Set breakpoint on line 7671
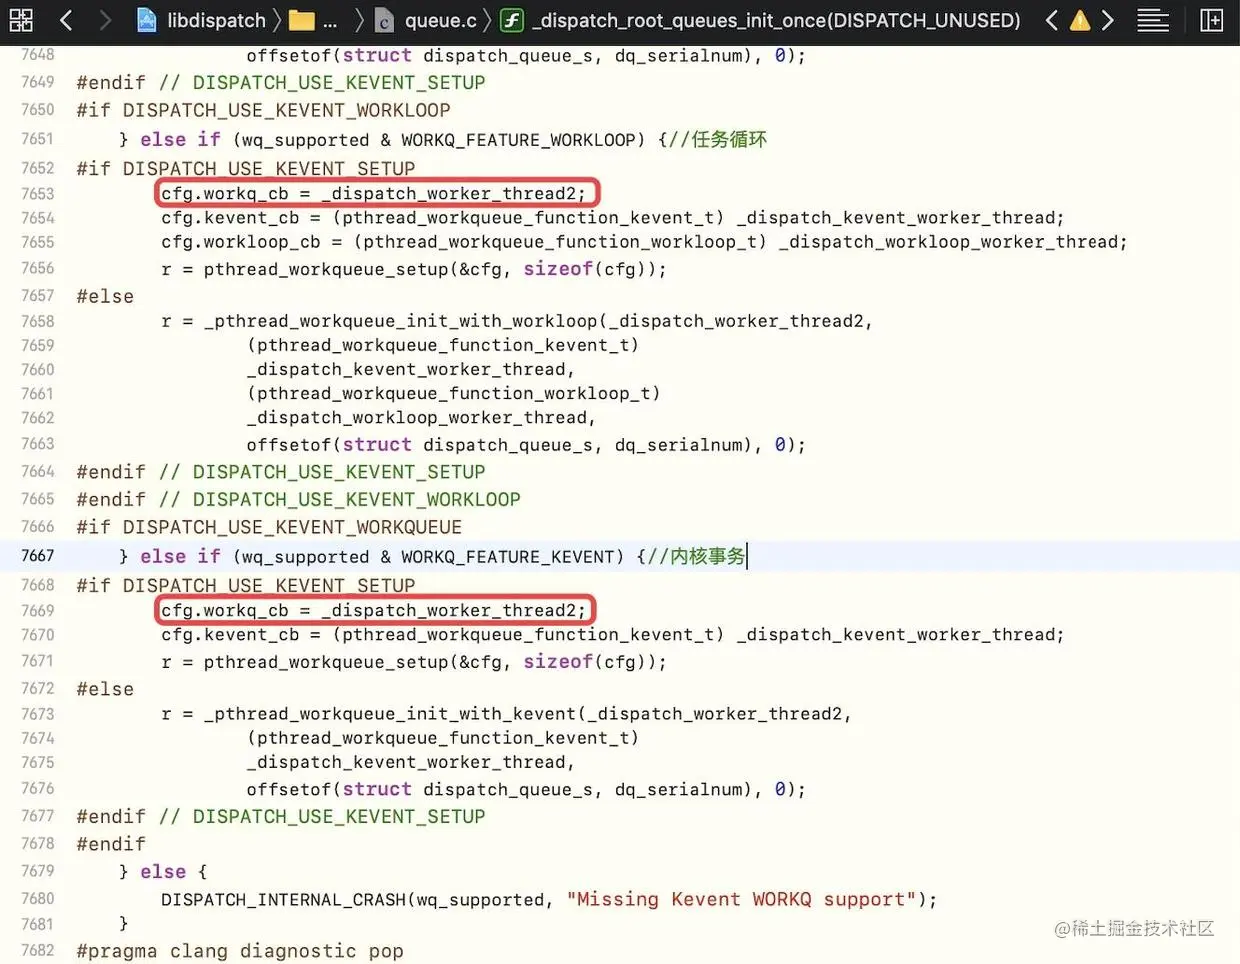This screenshot has height=964, width=1240. [x=38, y=662]
